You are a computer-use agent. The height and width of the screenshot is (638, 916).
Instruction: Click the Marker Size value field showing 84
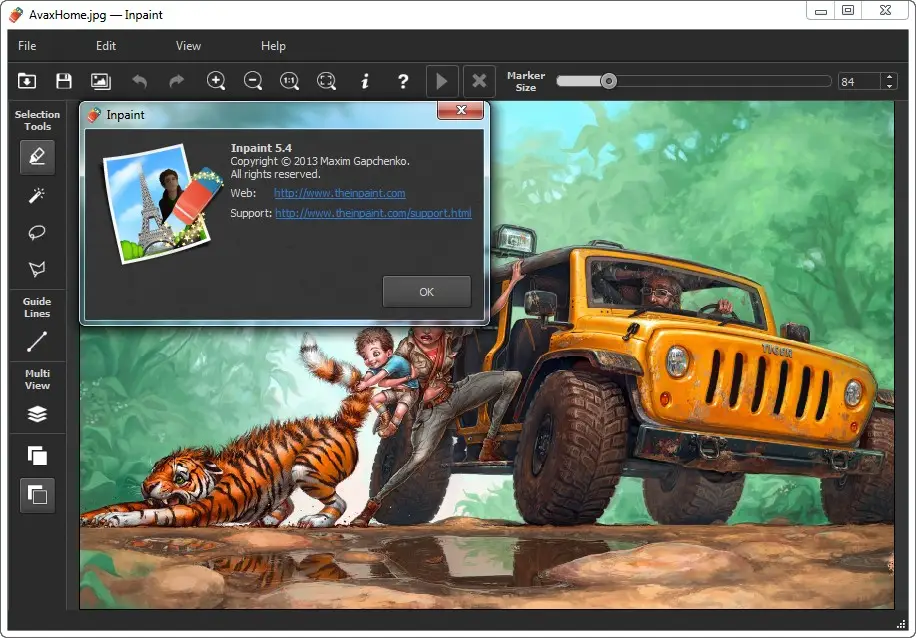tap(859, 81)
